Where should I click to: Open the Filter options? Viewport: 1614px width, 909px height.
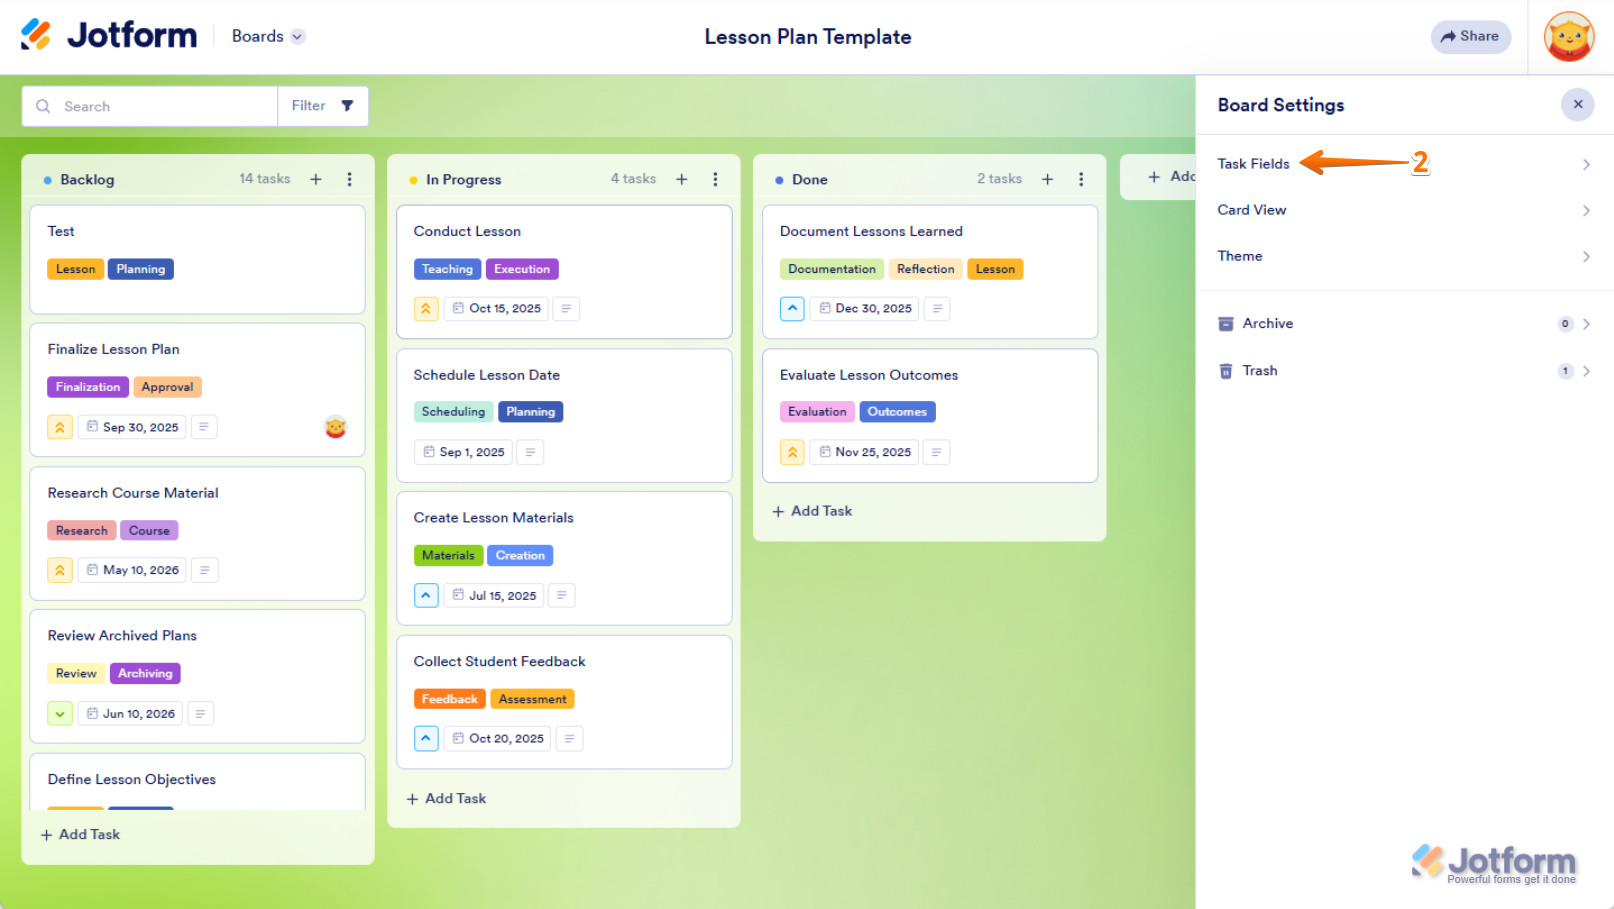[x=322, y=106]
